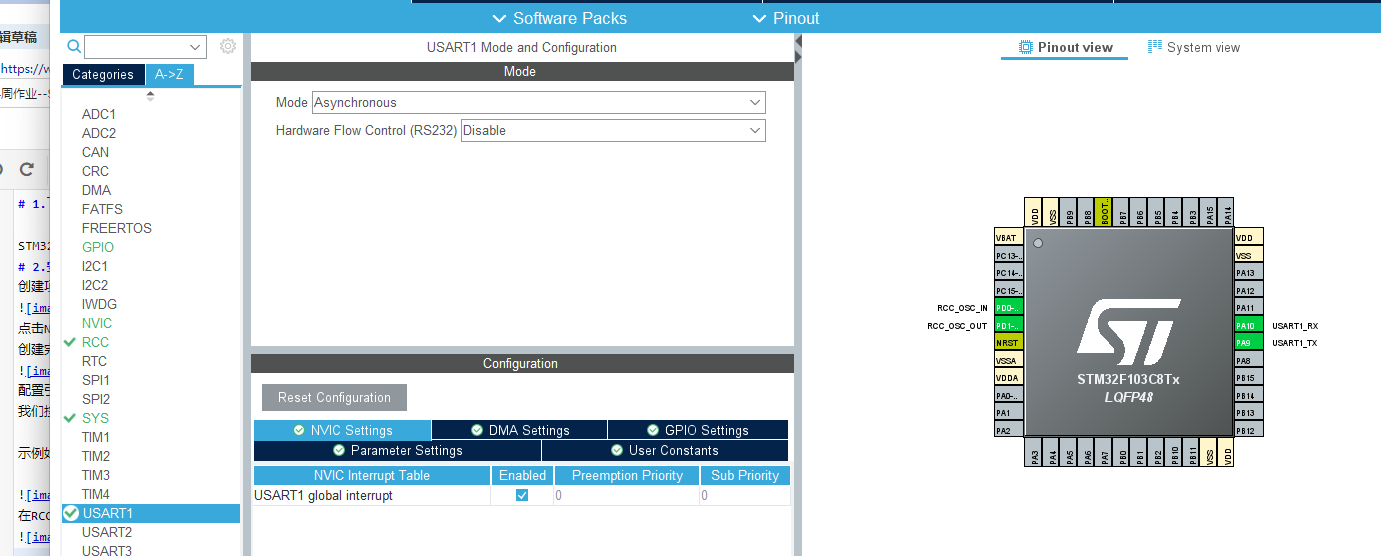Open the peripheral list settings gear
Screen dimensions: 1381x556
tap(228, 46)
